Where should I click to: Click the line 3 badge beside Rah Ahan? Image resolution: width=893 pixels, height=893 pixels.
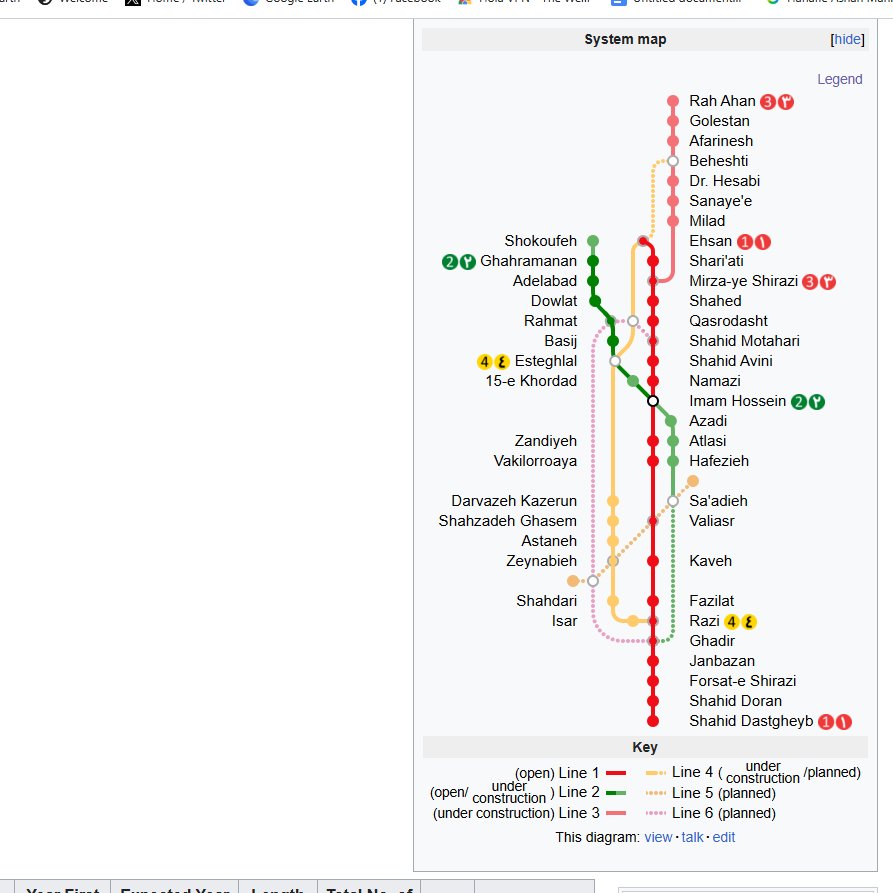(x=768, y=102)
